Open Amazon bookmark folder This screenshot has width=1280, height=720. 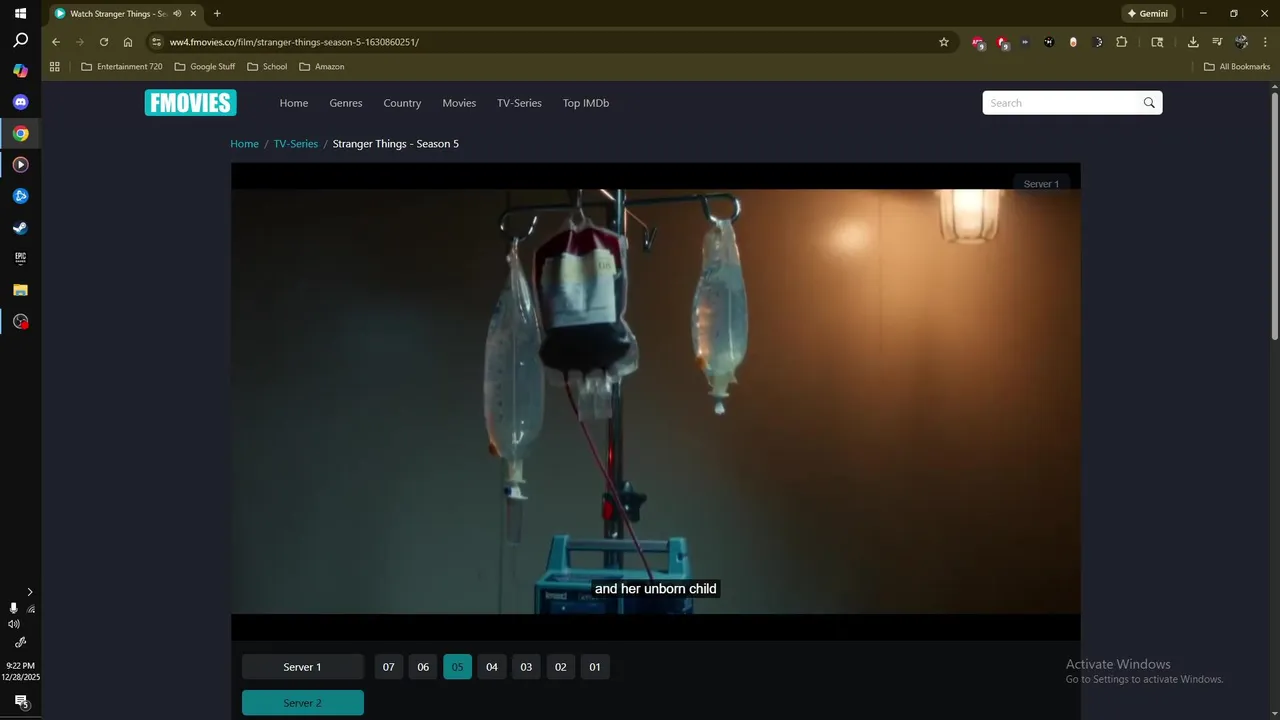(321, 67)
